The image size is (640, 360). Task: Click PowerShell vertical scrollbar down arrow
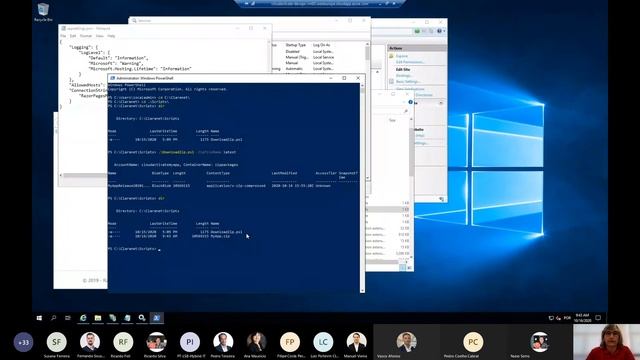362,290
